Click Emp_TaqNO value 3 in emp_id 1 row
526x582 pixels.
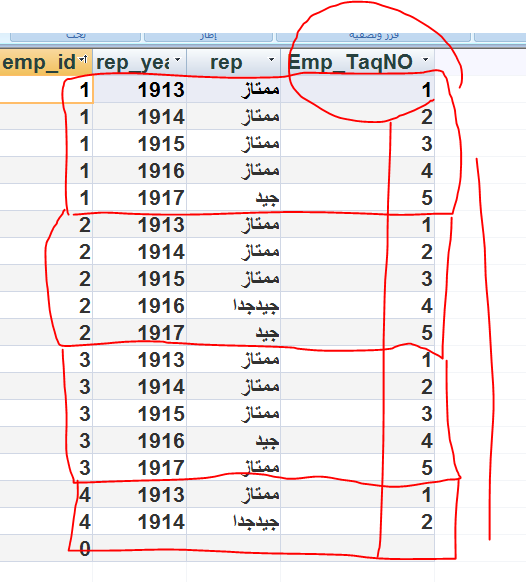tap(357, 144)
